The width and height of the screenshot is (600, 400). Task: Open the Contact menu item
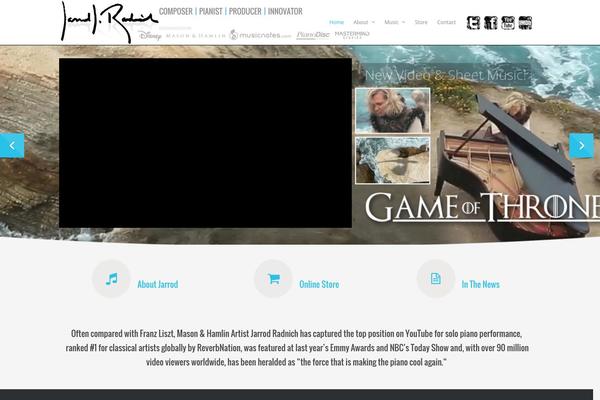point(446,22)
